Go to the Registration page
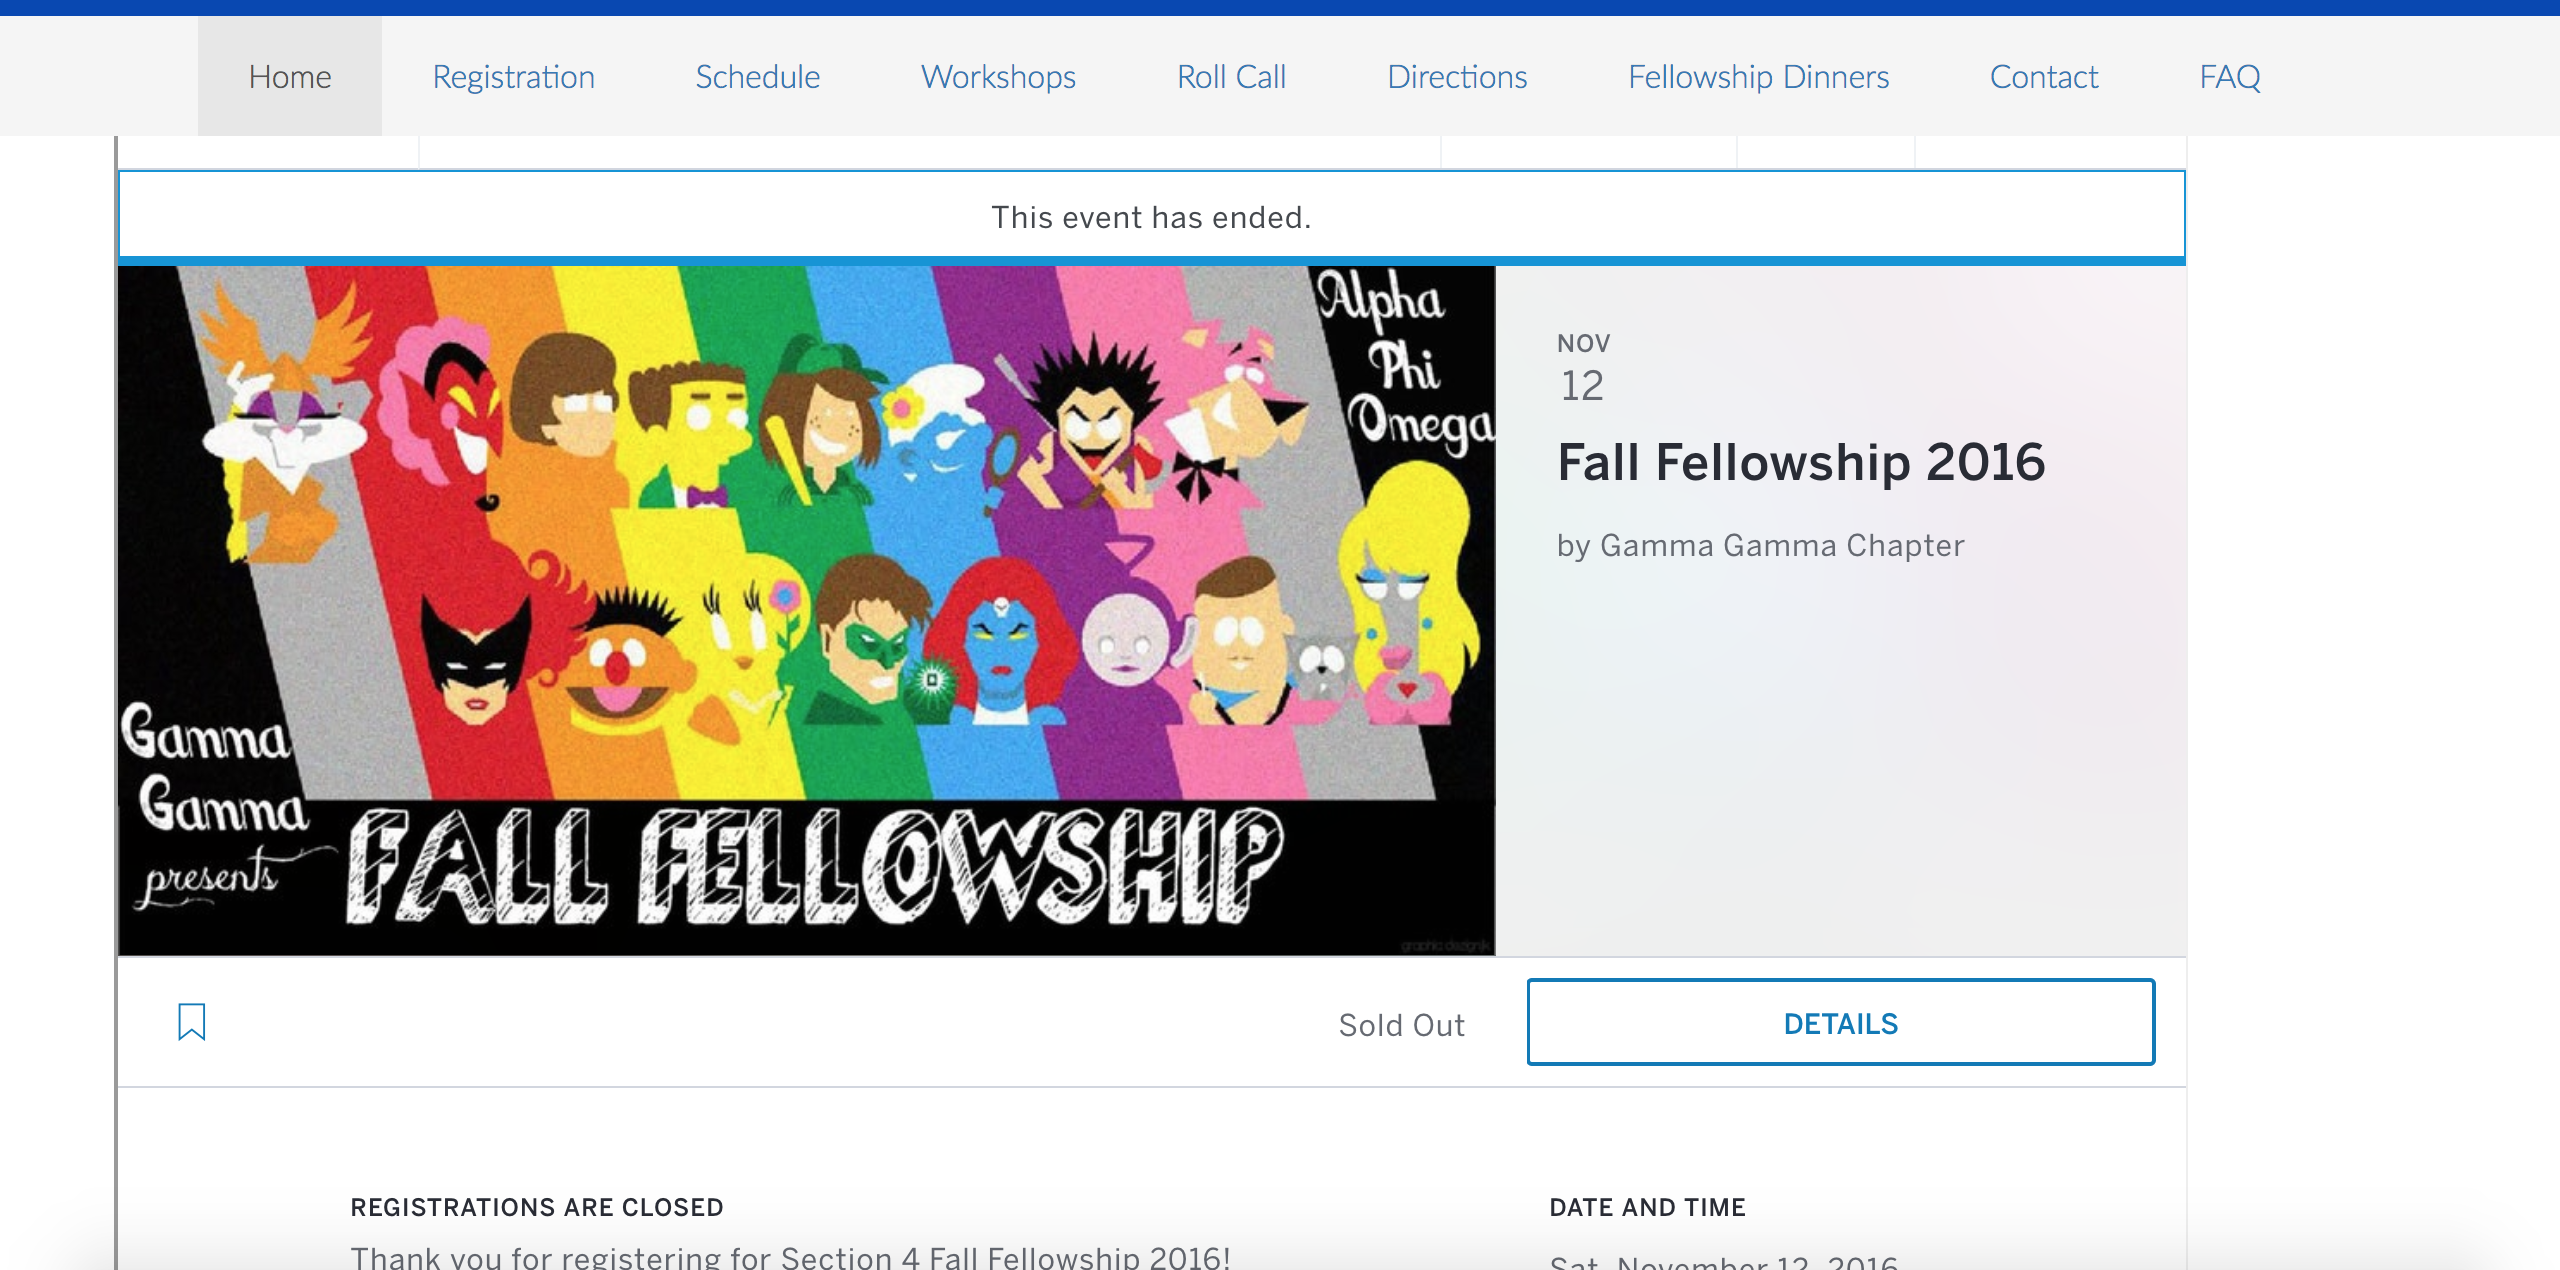Screen dimensions: 2560x1270 click(x=513, y=77)
